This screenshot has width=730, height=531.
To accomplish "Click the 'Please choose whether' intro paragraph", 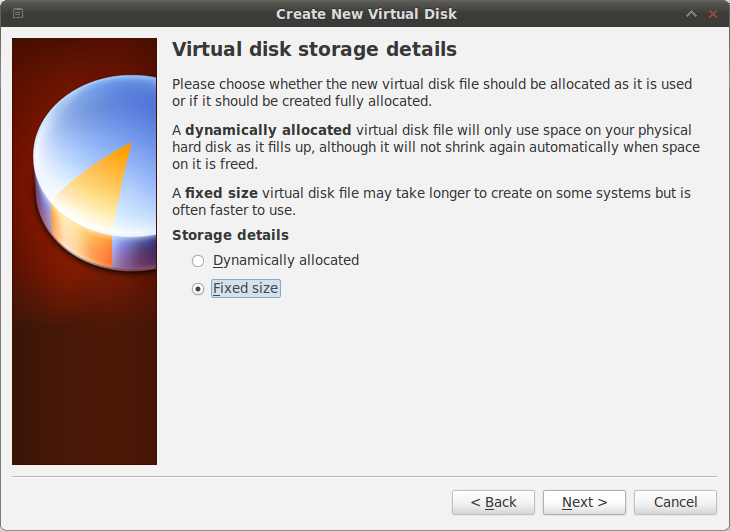I will 431,84.
